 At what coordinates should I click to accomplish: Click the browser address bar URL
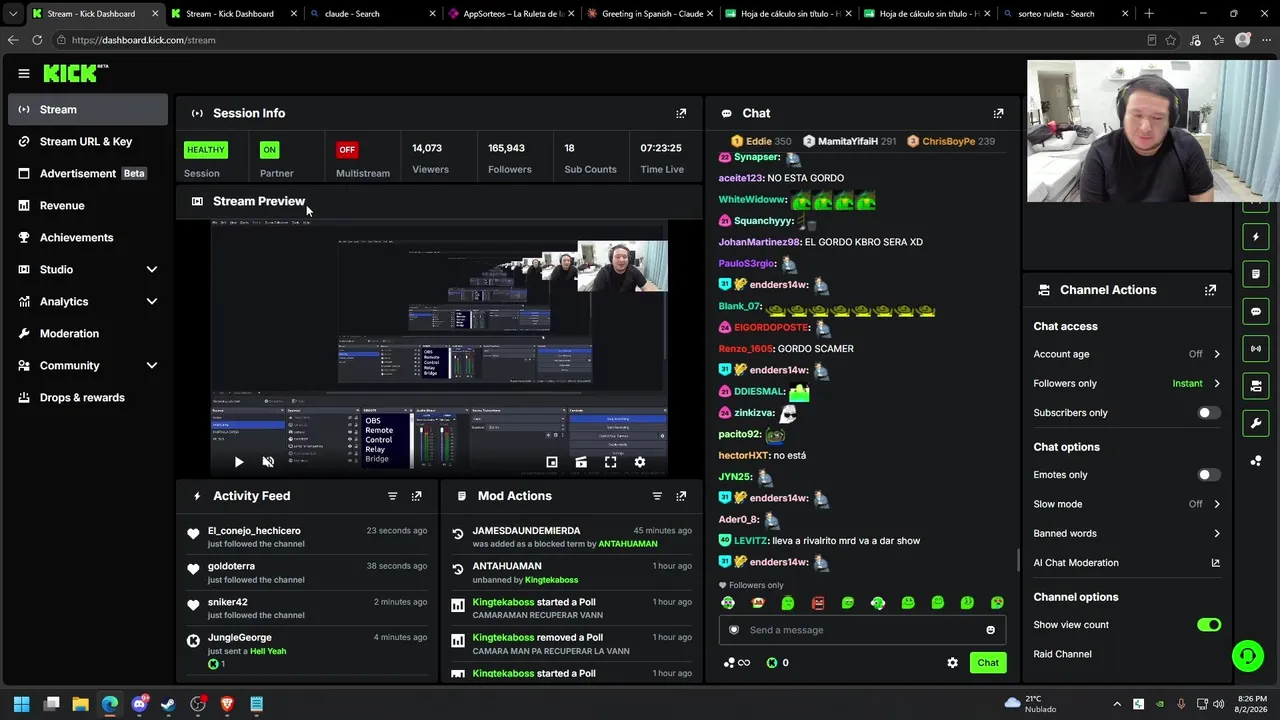click(144, 40)
